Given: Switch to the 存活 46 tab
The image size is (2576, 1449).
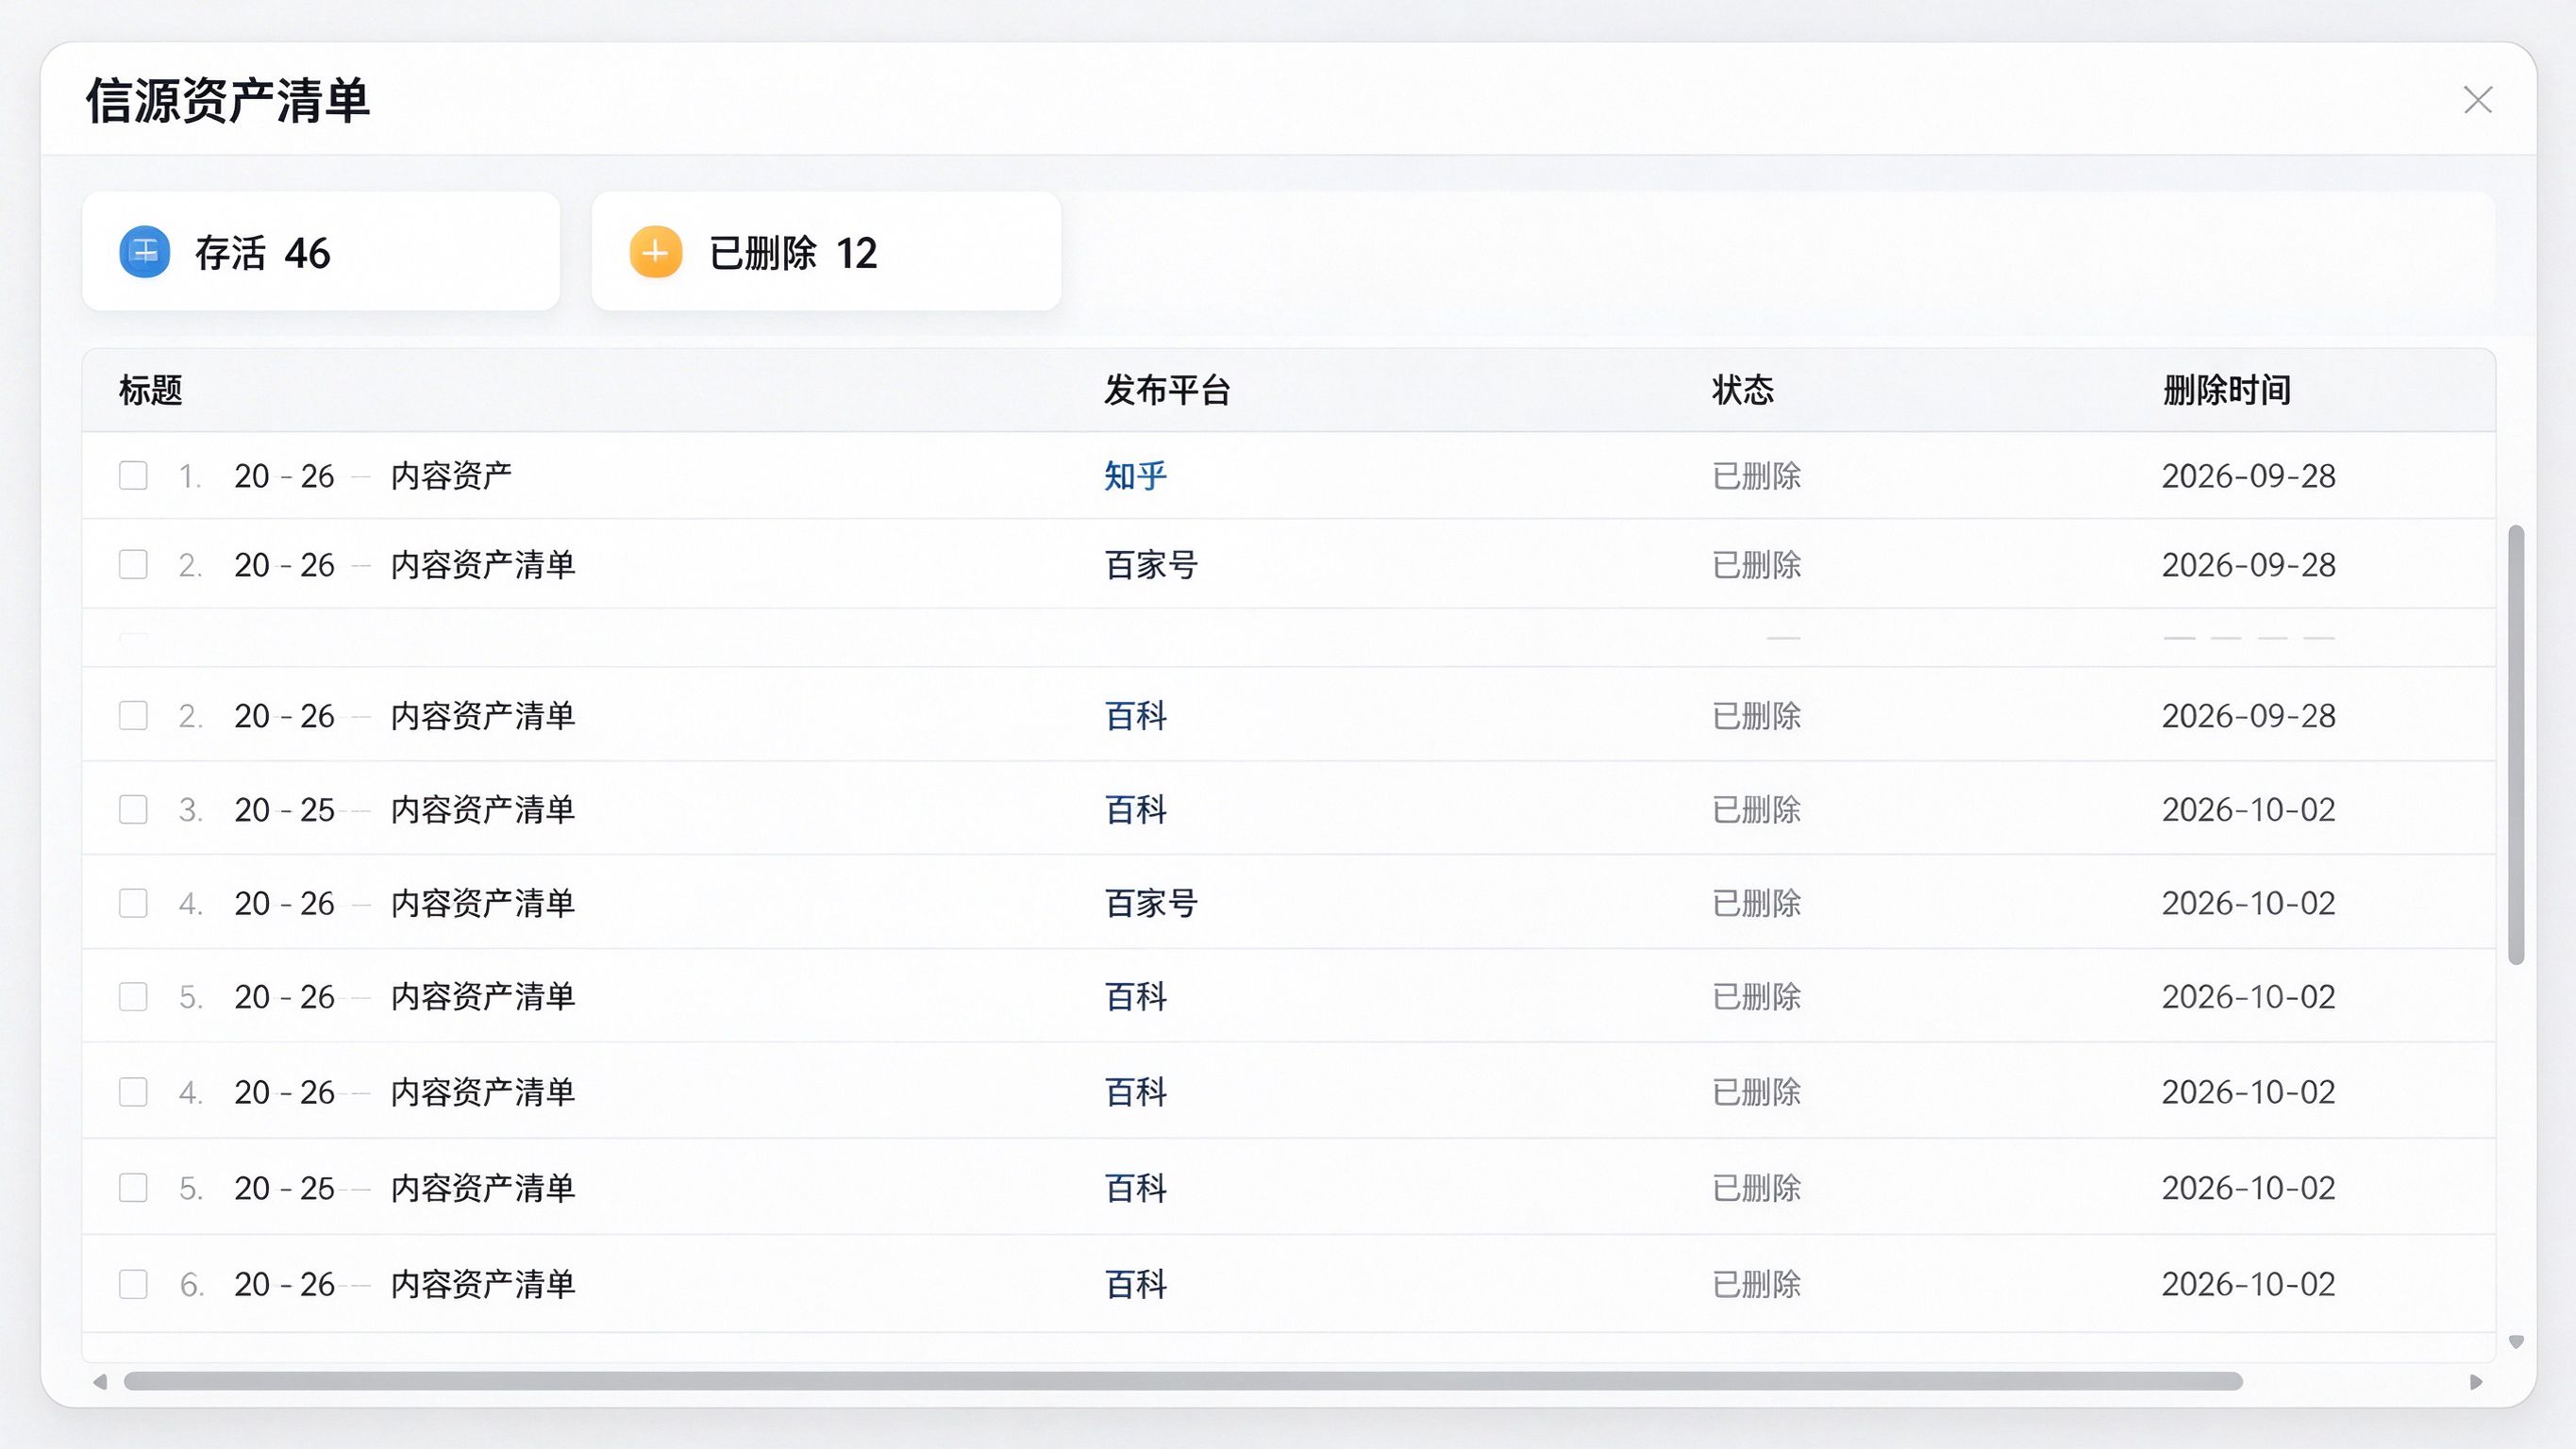Looking at the screenshot, I should [321, 251].
